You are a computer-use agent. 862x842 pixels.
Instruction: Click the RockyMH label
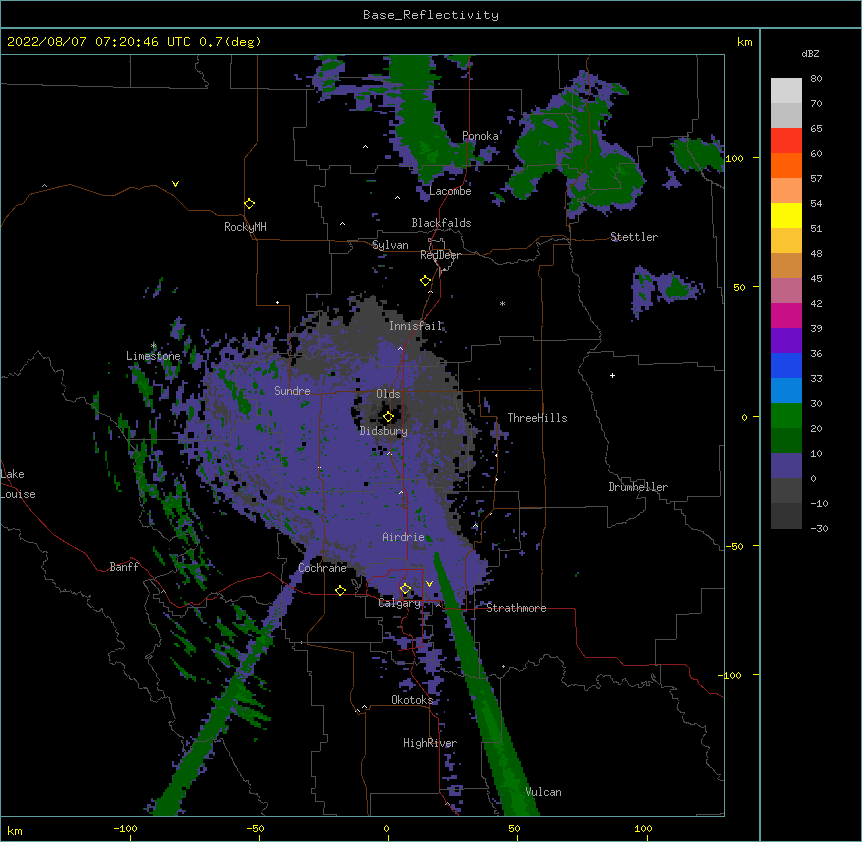point(245,227)
